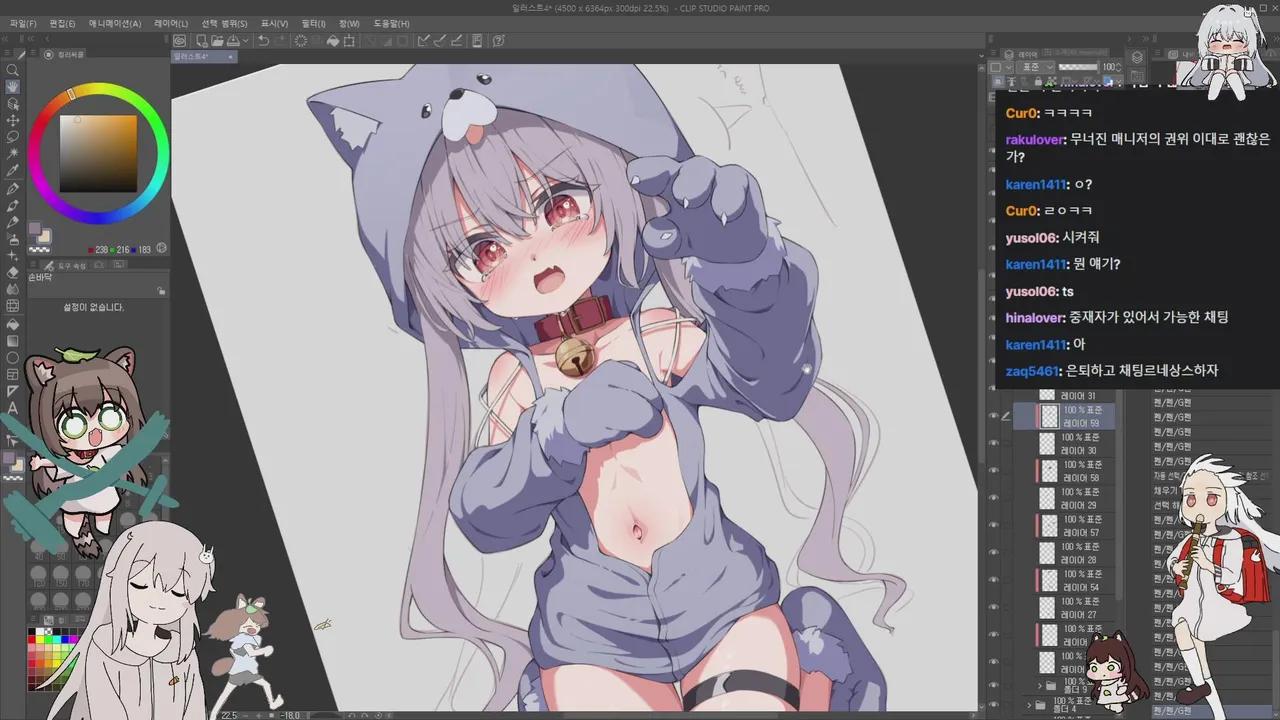The width and height of the screenshot is (1280, 720).
Task: Toggle visibility eye of 레이어 27
Action: [x=994, y=607]
